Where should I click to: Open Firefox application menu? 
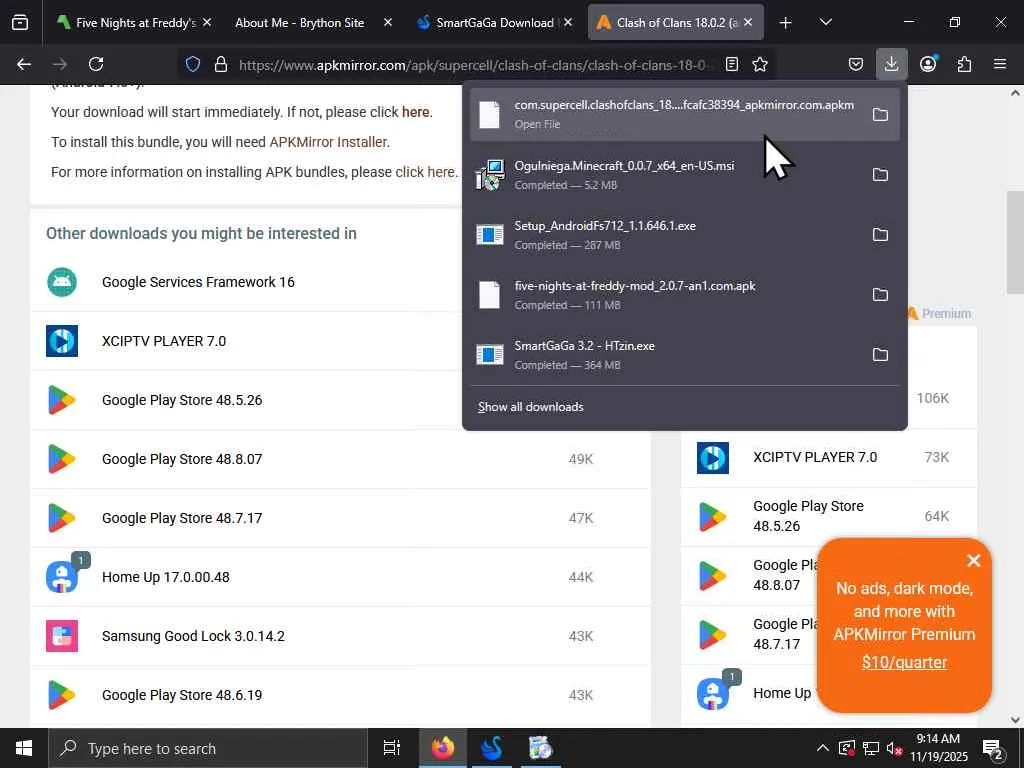coord(1000,64)
